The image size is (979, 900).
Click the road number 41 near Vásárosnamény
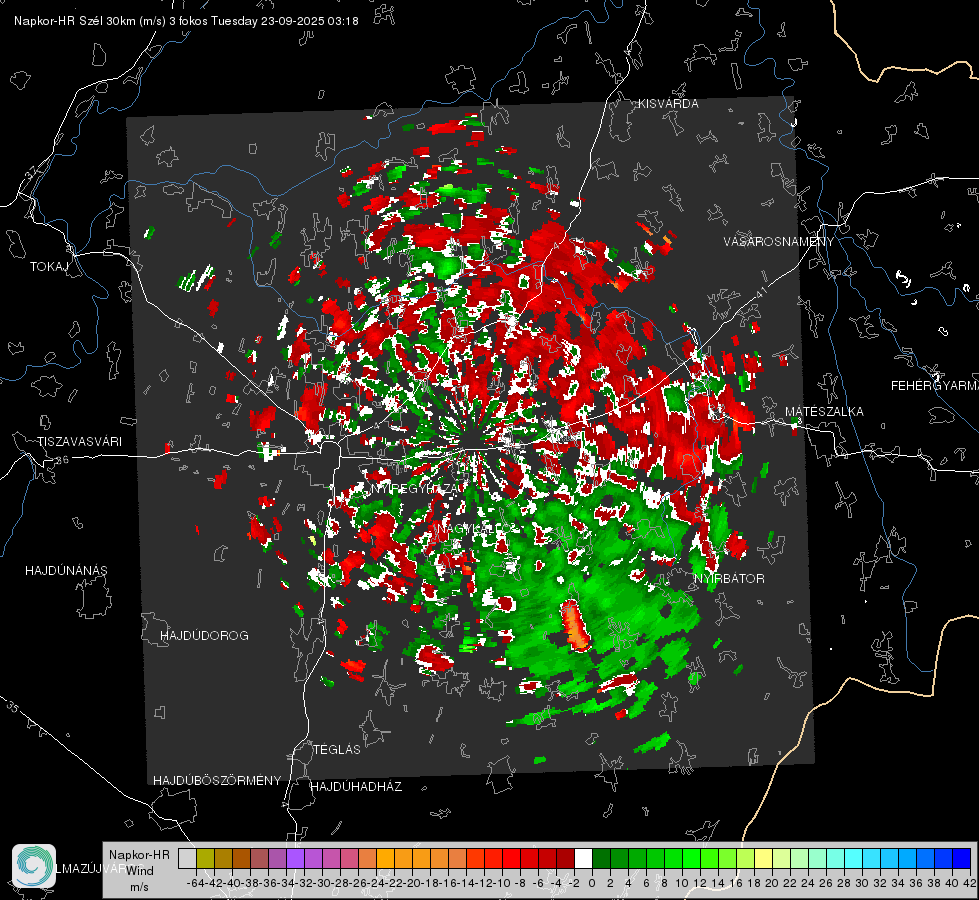[760, 291]
